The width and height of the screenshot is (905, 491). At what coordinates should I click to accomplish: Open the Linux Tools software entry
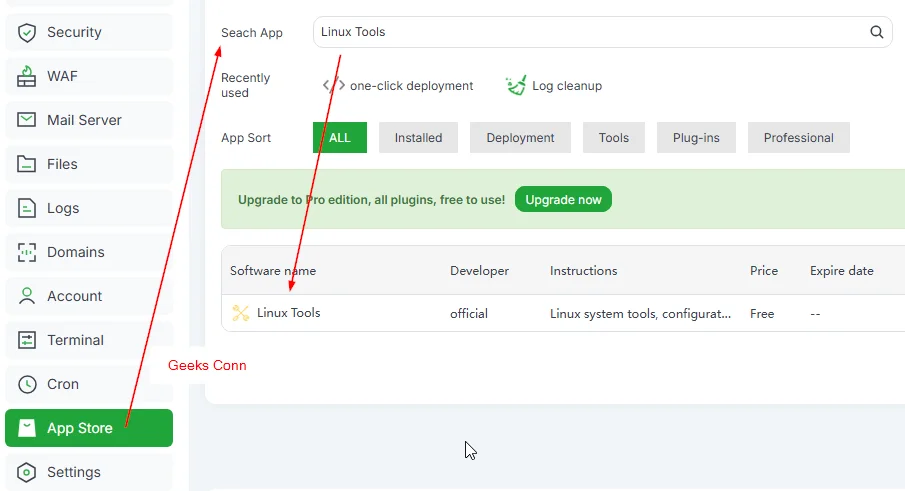[x=289, y=313]
